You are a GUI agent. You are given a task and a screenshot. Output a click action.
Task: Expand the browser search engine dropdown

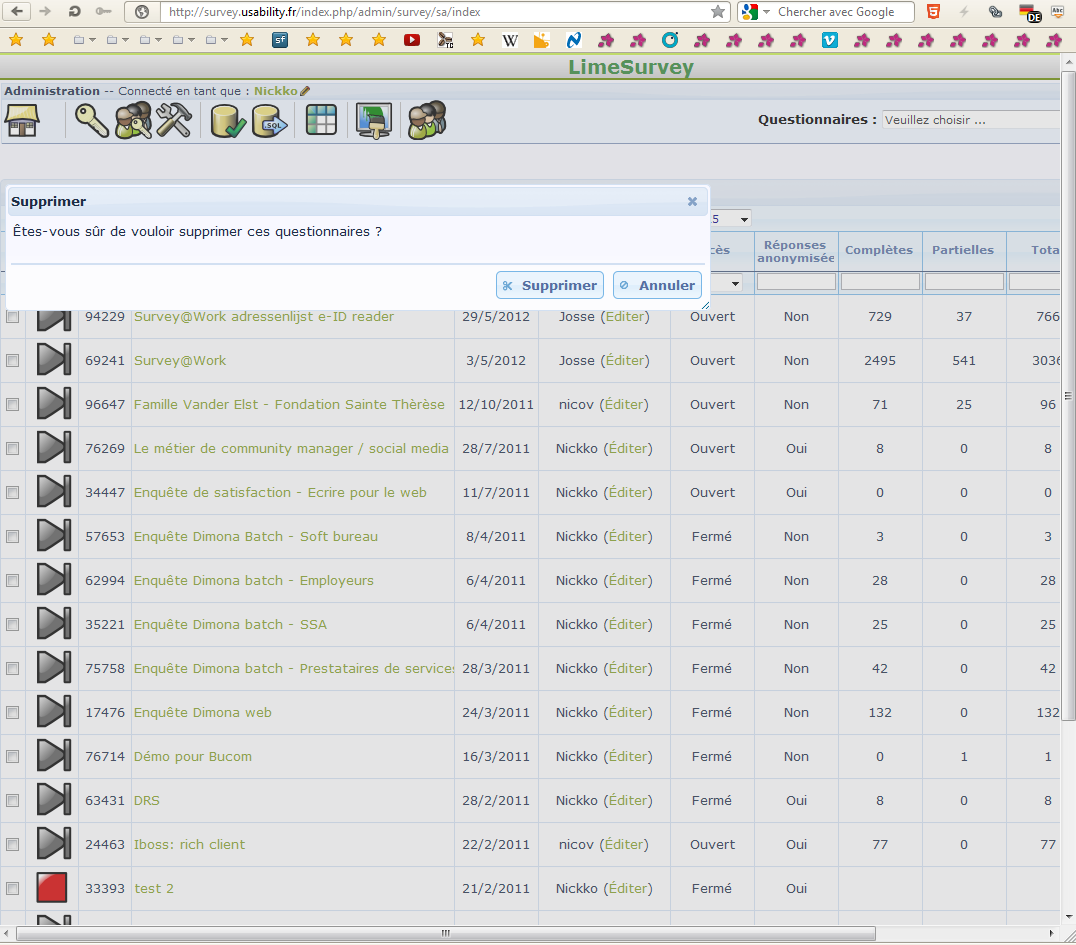(x=766, y=12)
